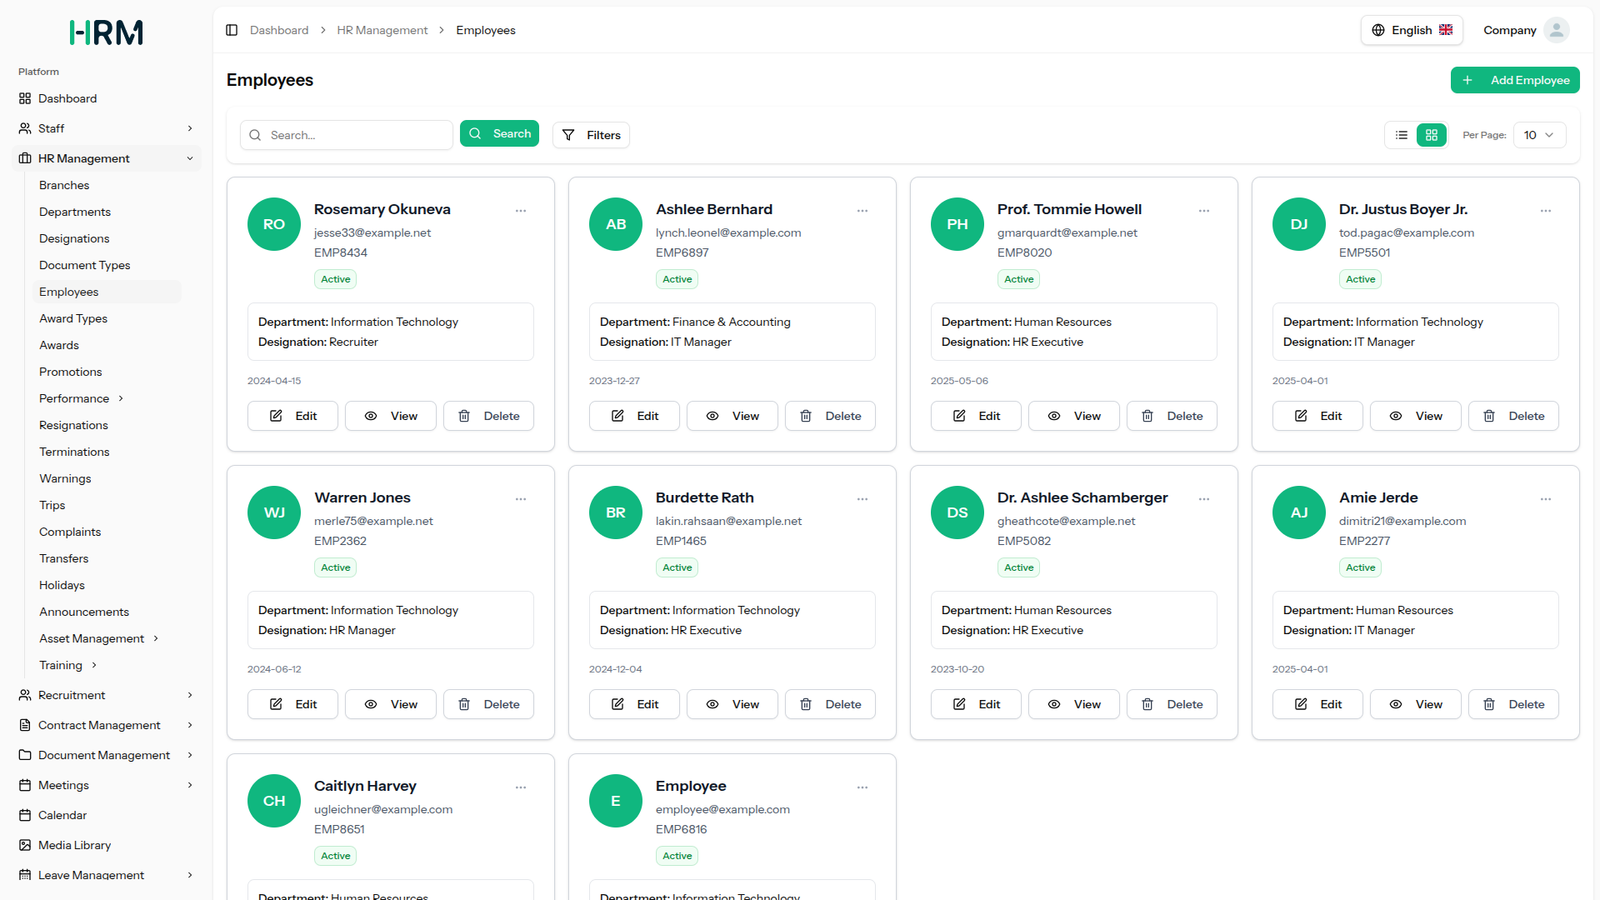Open options menu for Employee card
The height and width of the screenshot is (900, 1600).
pos(862,788)
